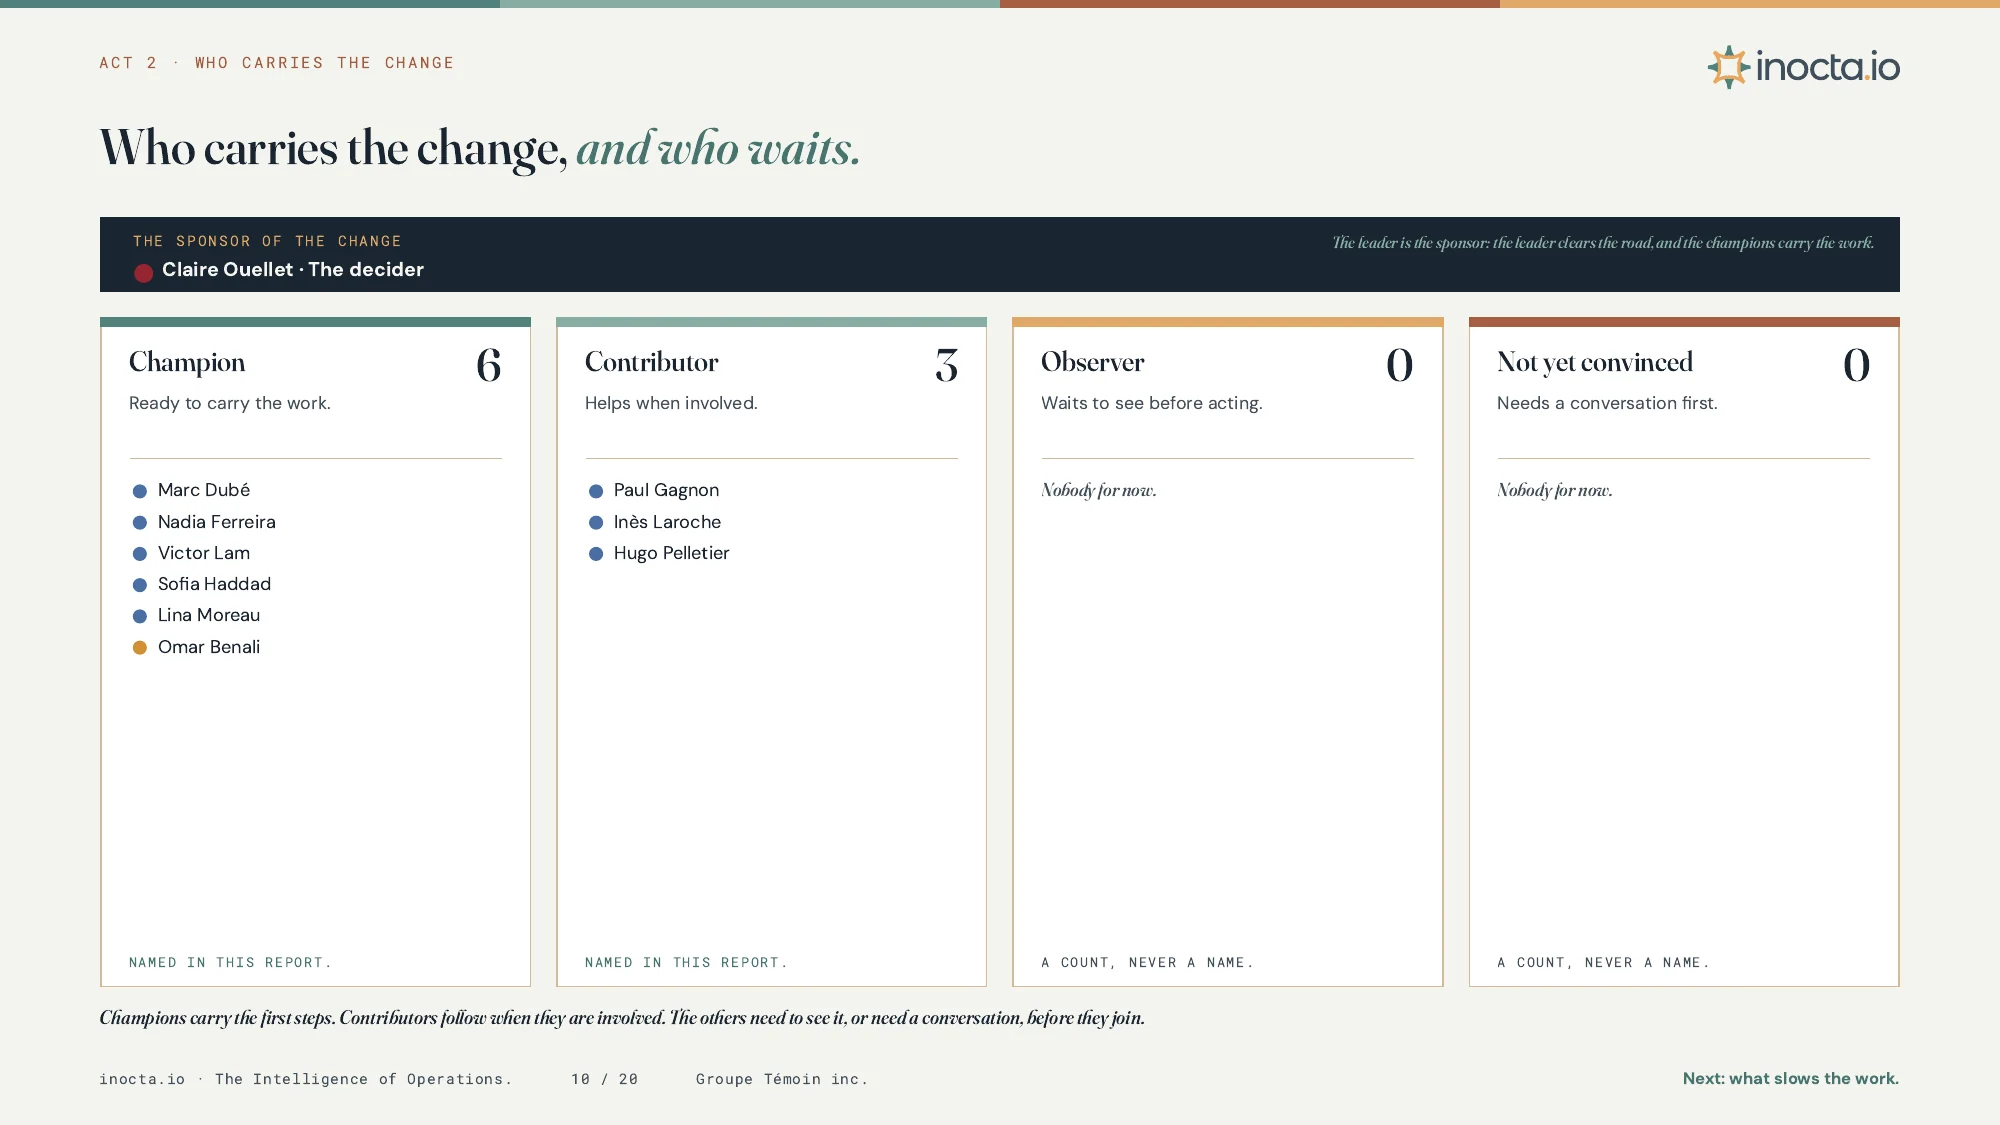The image size is (2000, 1125).
Task: Click 'Groupe Témoin inc.' in the footer
Action: tap(782, 1079)
